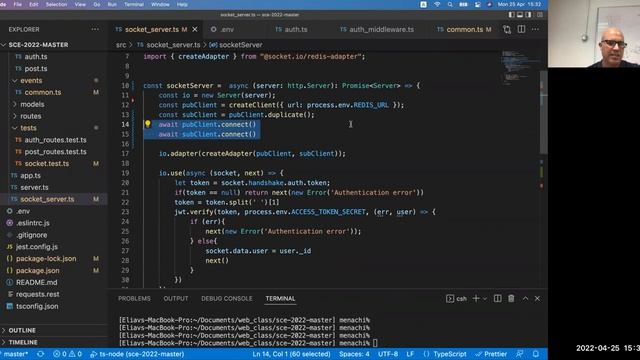
Task: Open the feedback icon in status bar
Action: pyautogui.click(x=520, y=354)
